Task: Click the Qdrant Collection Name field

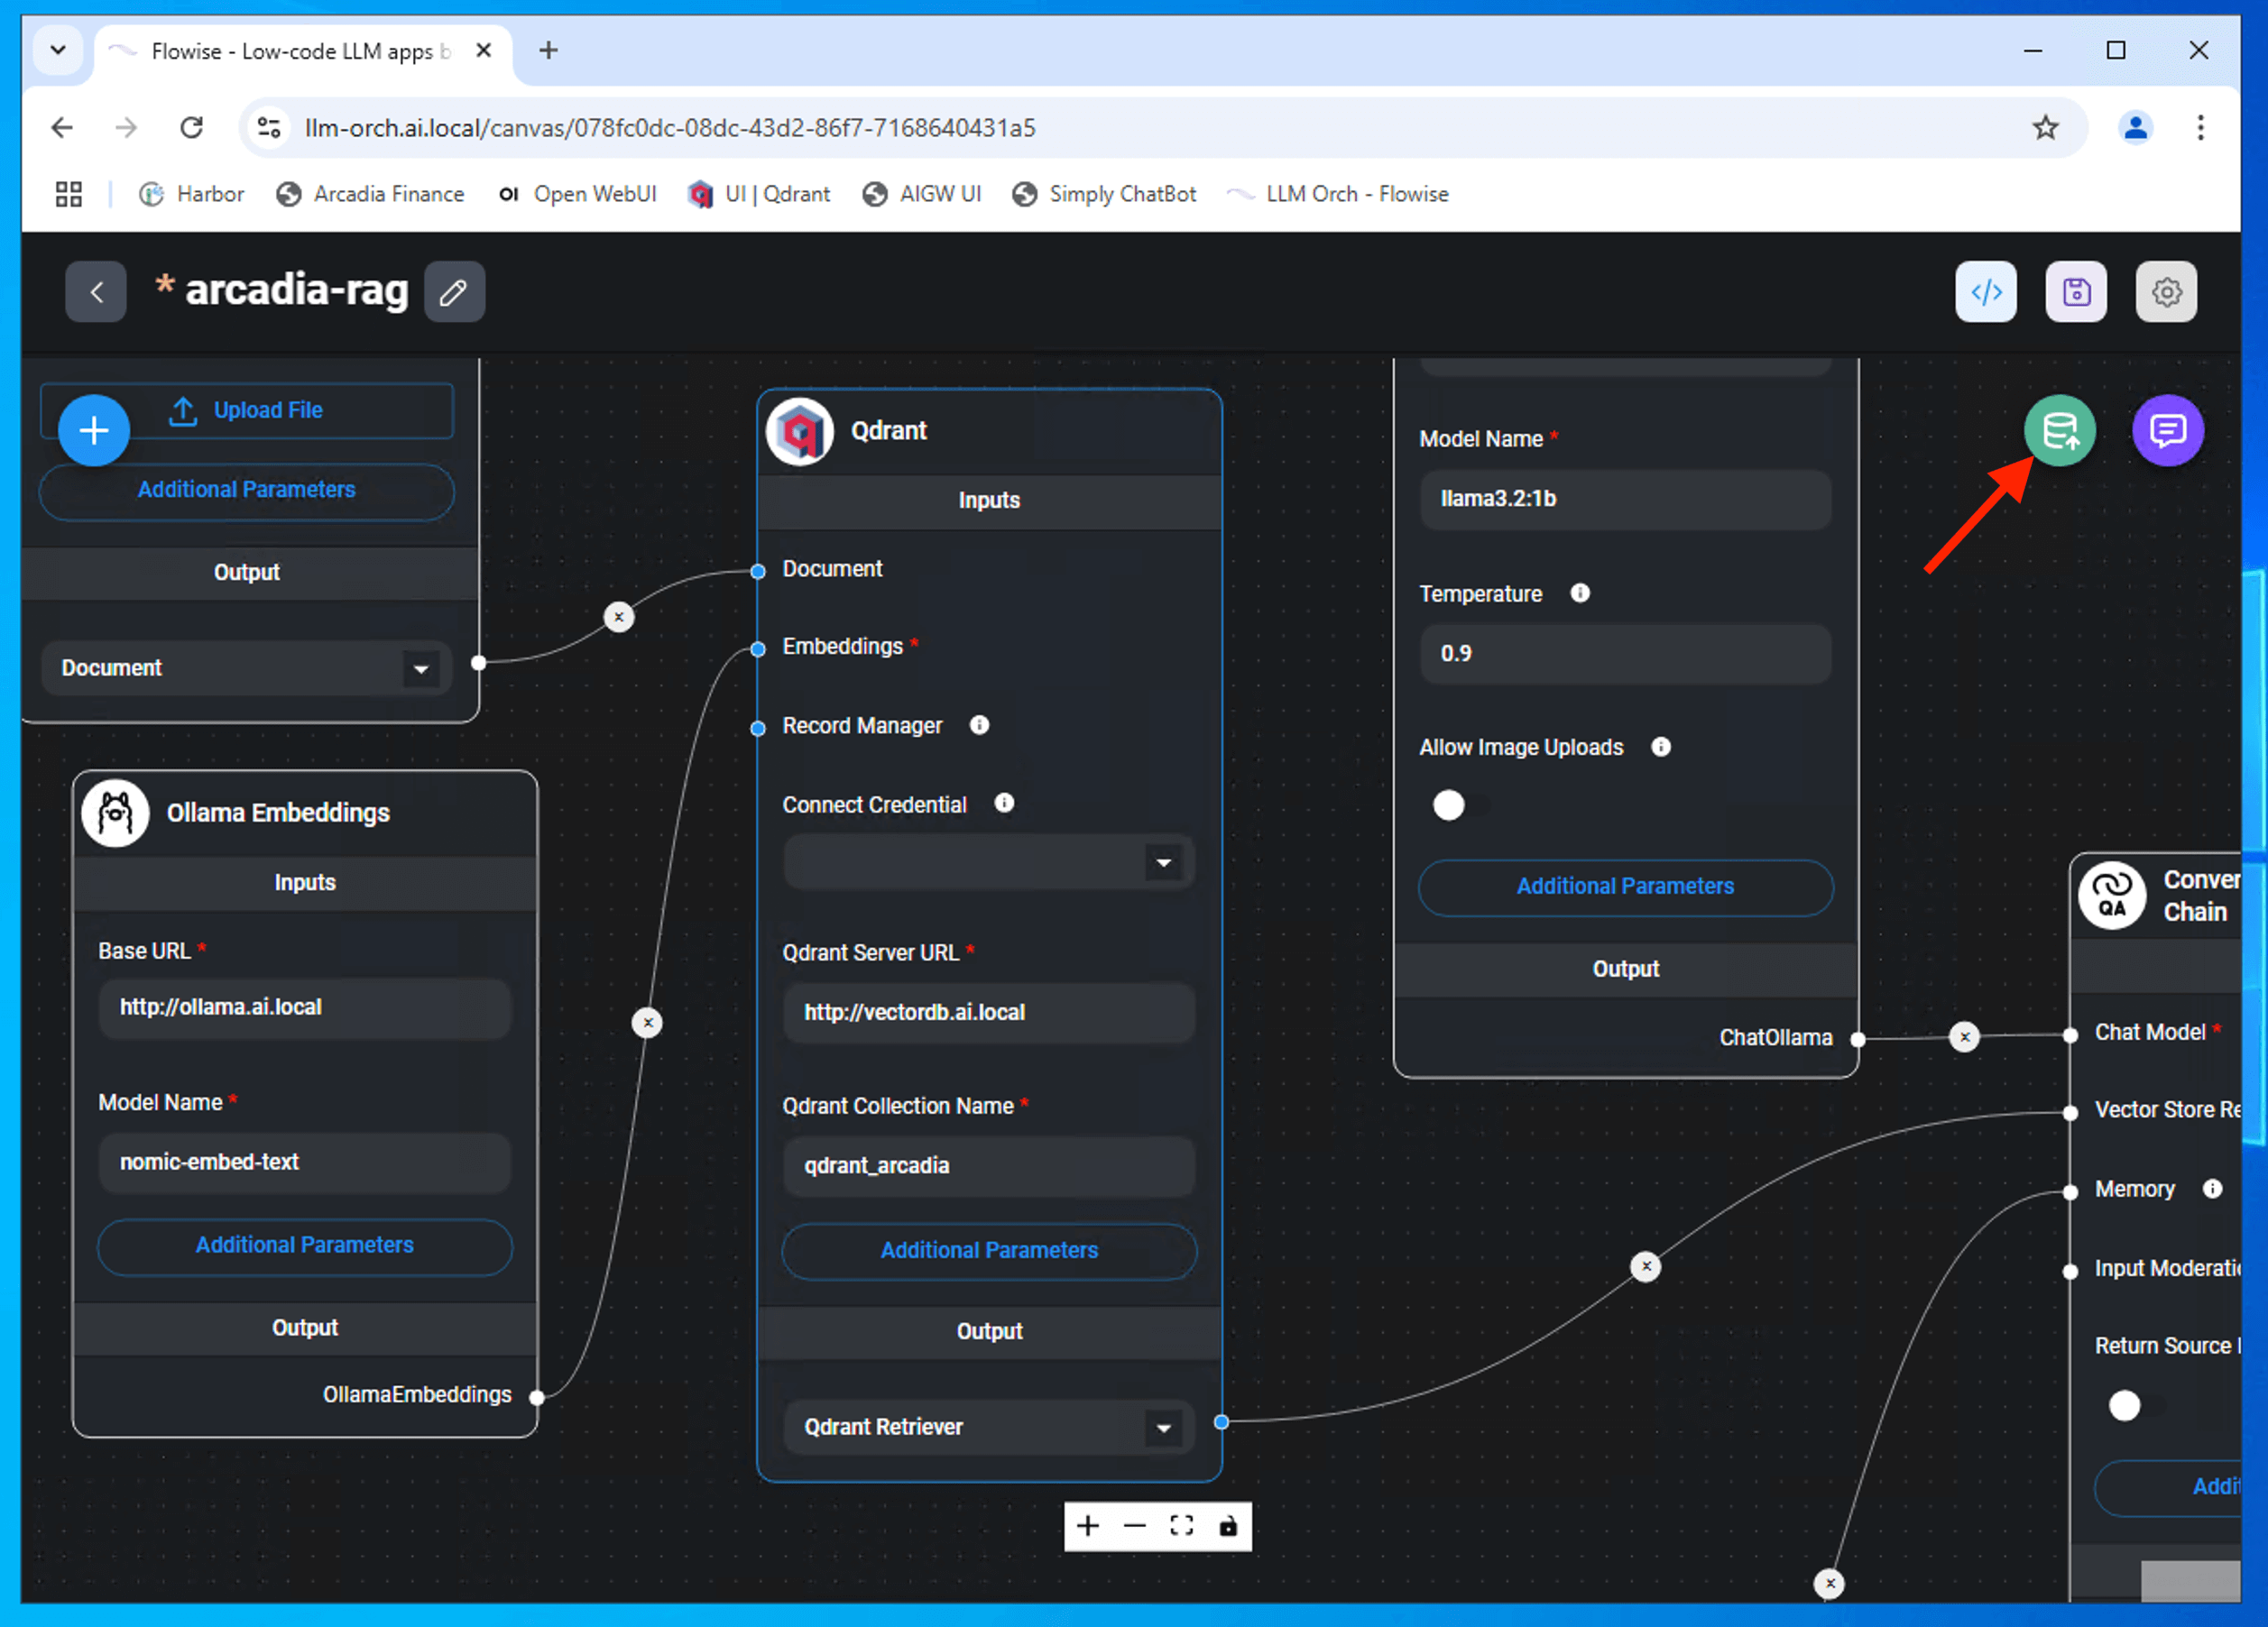Action: (x=988, y=1166)
